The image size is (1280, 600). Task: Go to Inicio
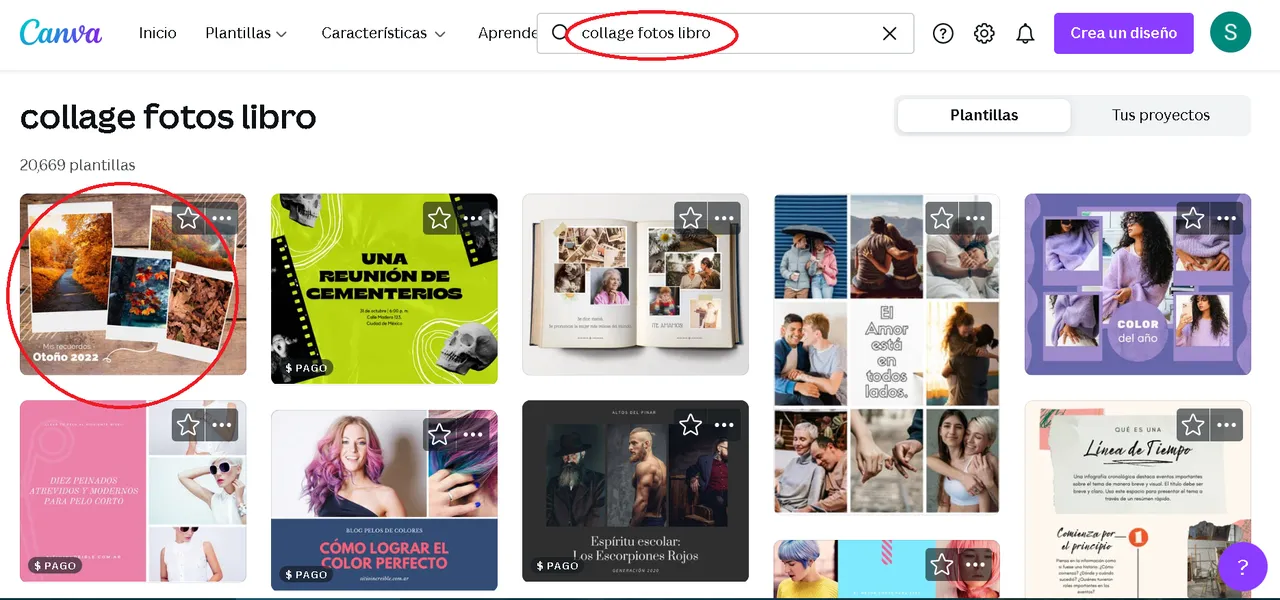pyautogui.click(x=157, y=33)
